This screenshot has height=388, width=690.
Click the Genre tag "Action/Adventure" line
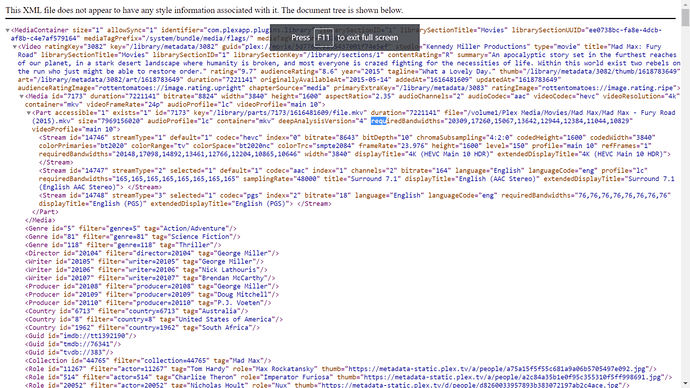131,228
